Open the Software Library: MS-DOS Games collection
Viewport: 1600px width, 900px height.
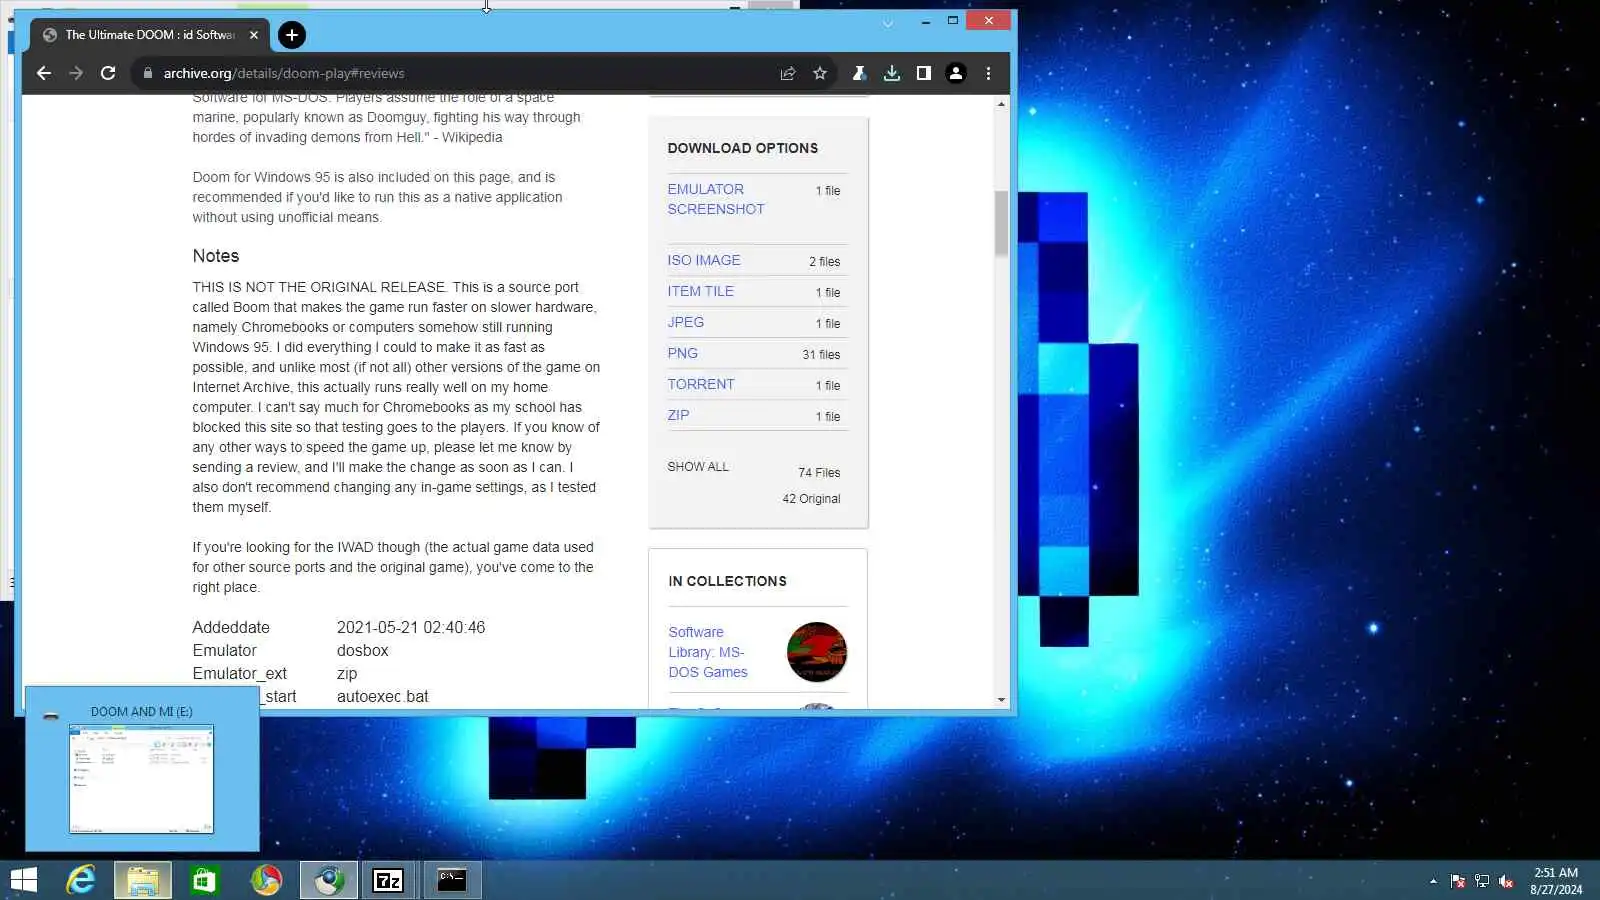click(708, 652)
